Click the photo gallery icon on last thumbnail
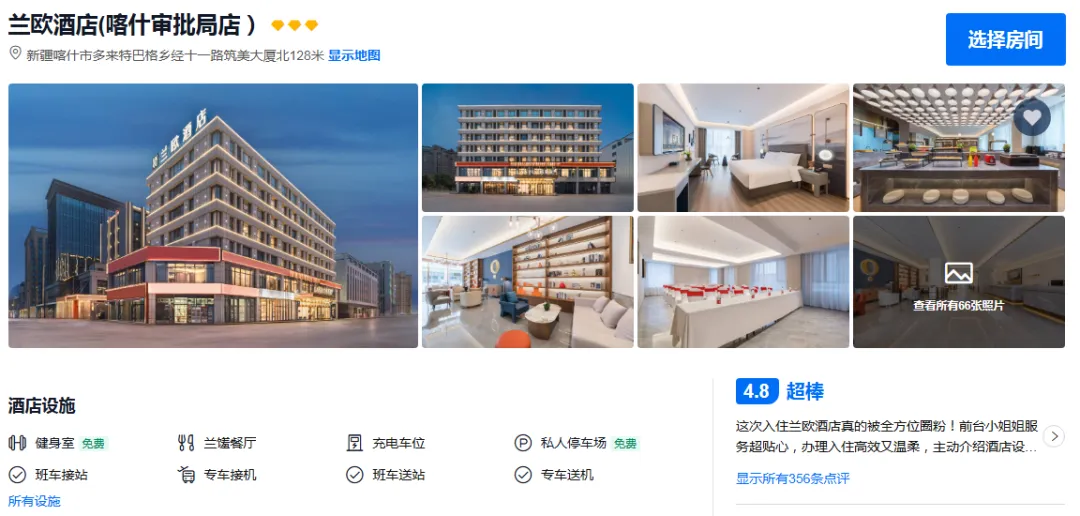This screenshot has width=1080, height=516. (959, 274)
